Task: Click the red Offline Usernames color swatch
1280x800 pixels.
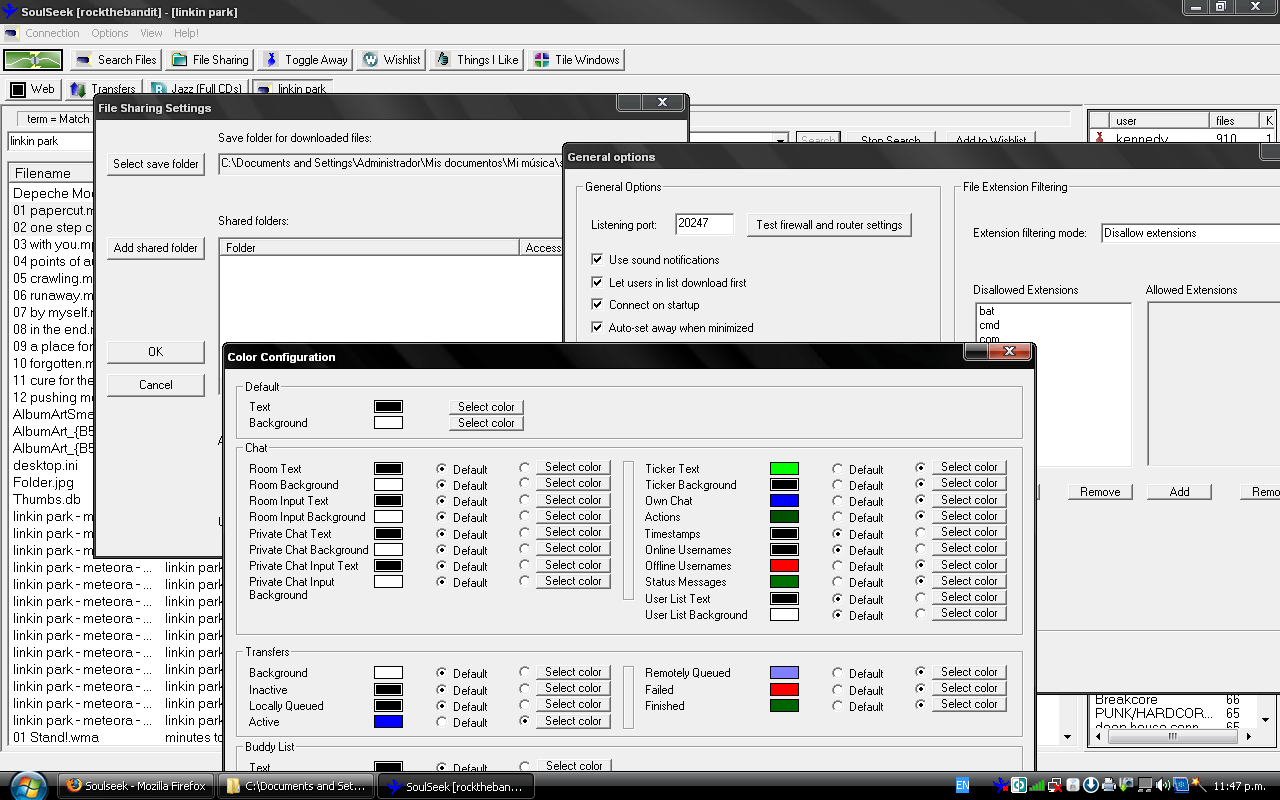Action: 784,566
